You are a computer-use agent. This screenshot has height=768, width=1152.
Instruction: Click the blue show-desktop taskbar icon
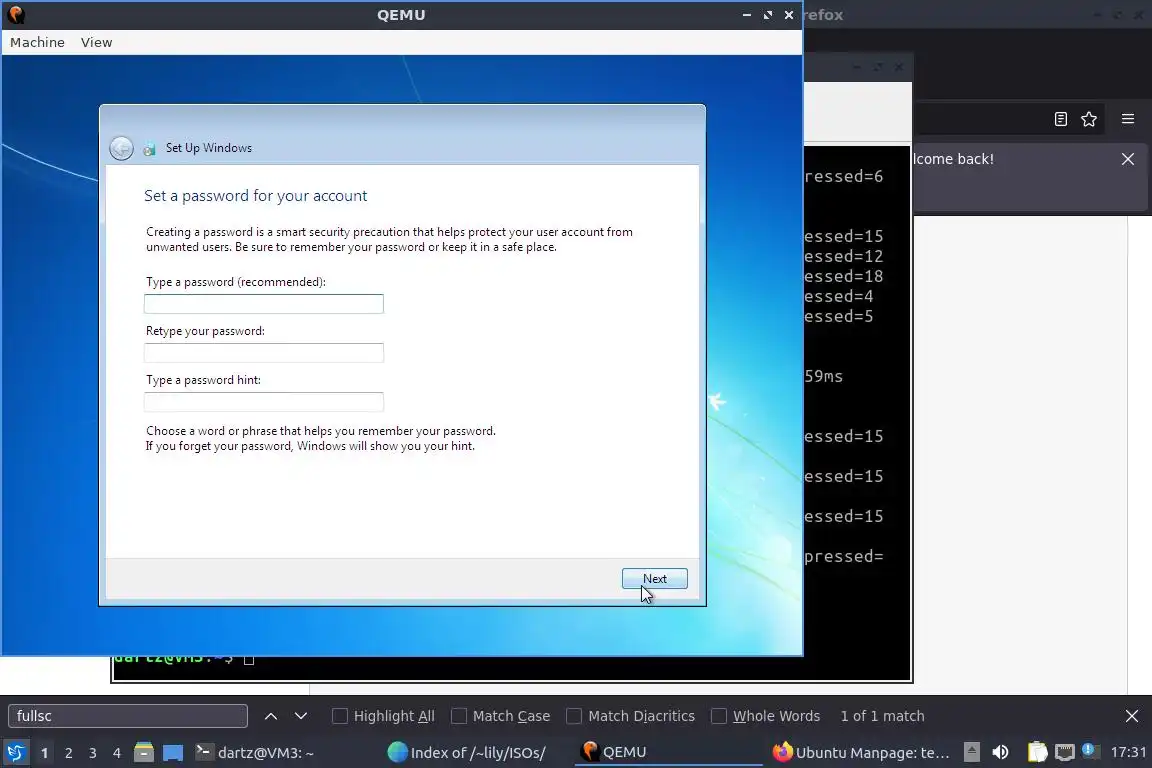point(173,753)
